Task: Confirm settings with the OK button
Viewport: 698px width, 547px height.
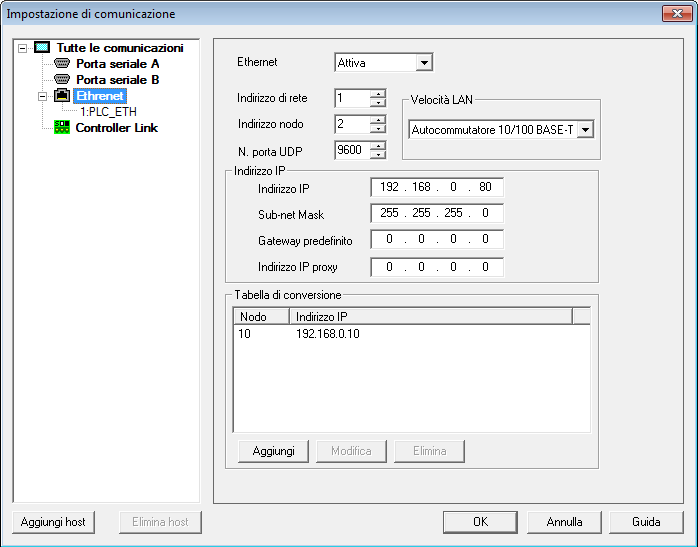Action: [x=480, y=522]
